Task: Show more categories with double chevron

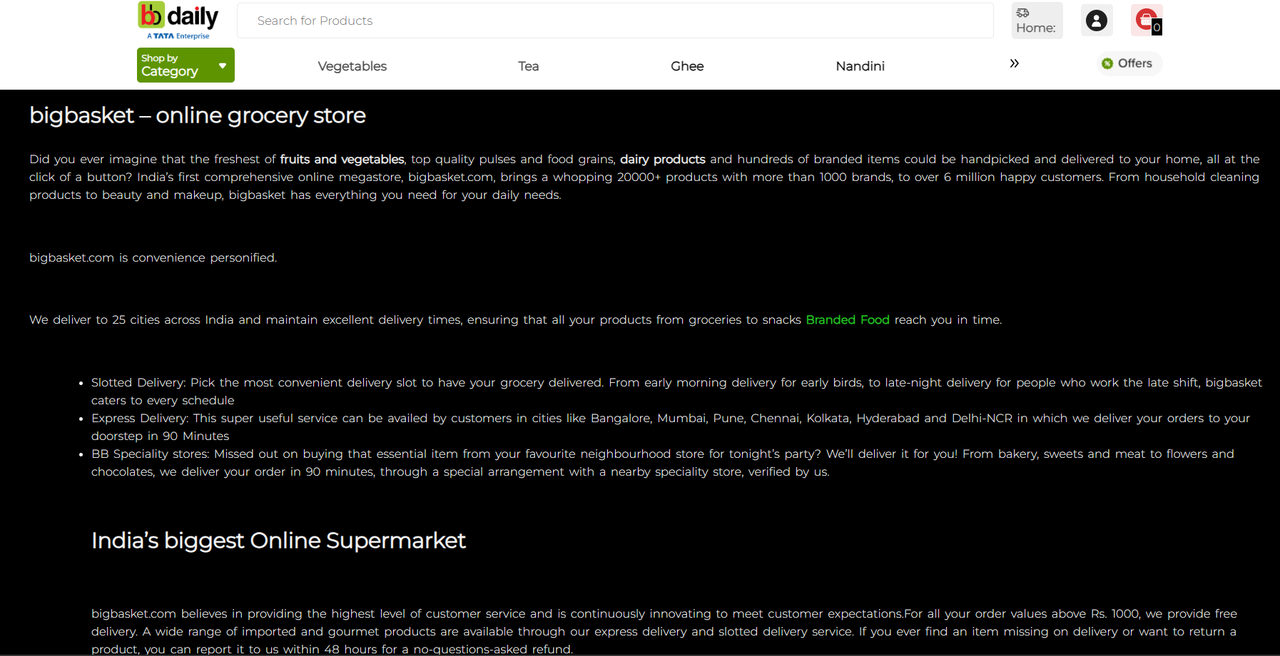Action: [1014, 63]
